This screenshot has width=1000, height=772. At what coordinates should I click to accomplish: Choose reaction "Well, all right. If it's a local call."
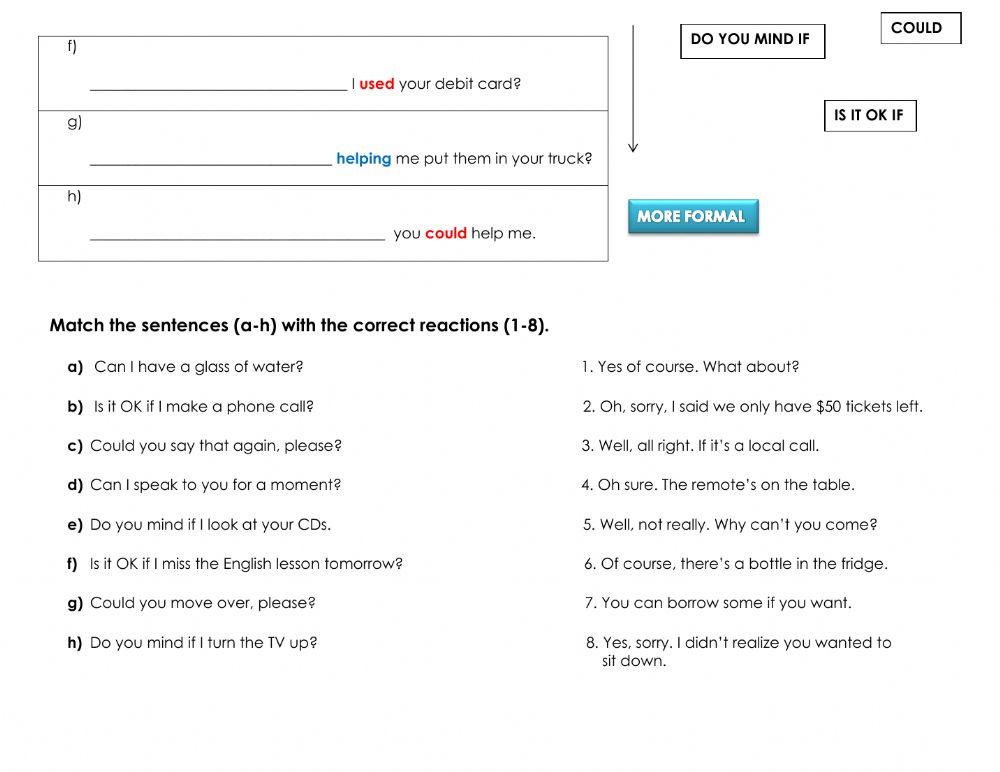[x=700, y=446]
